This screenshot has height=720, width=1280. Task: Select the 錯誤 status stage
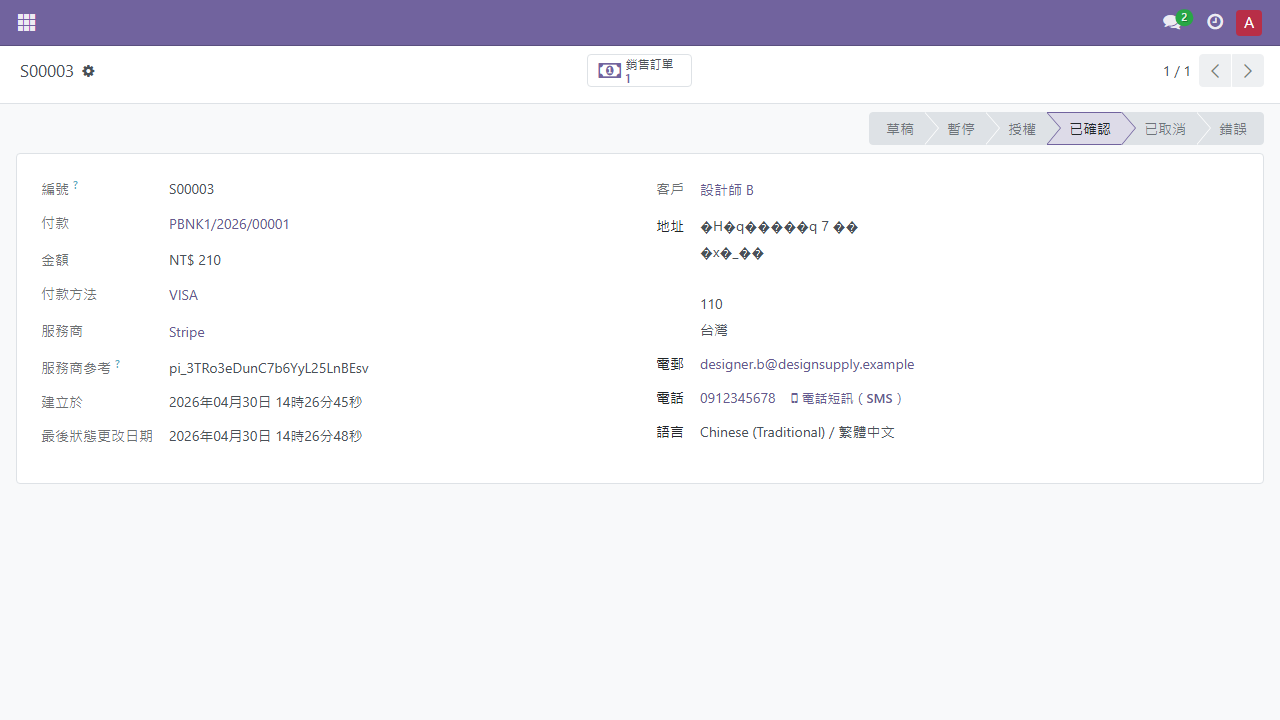(x=1232, y=129)
